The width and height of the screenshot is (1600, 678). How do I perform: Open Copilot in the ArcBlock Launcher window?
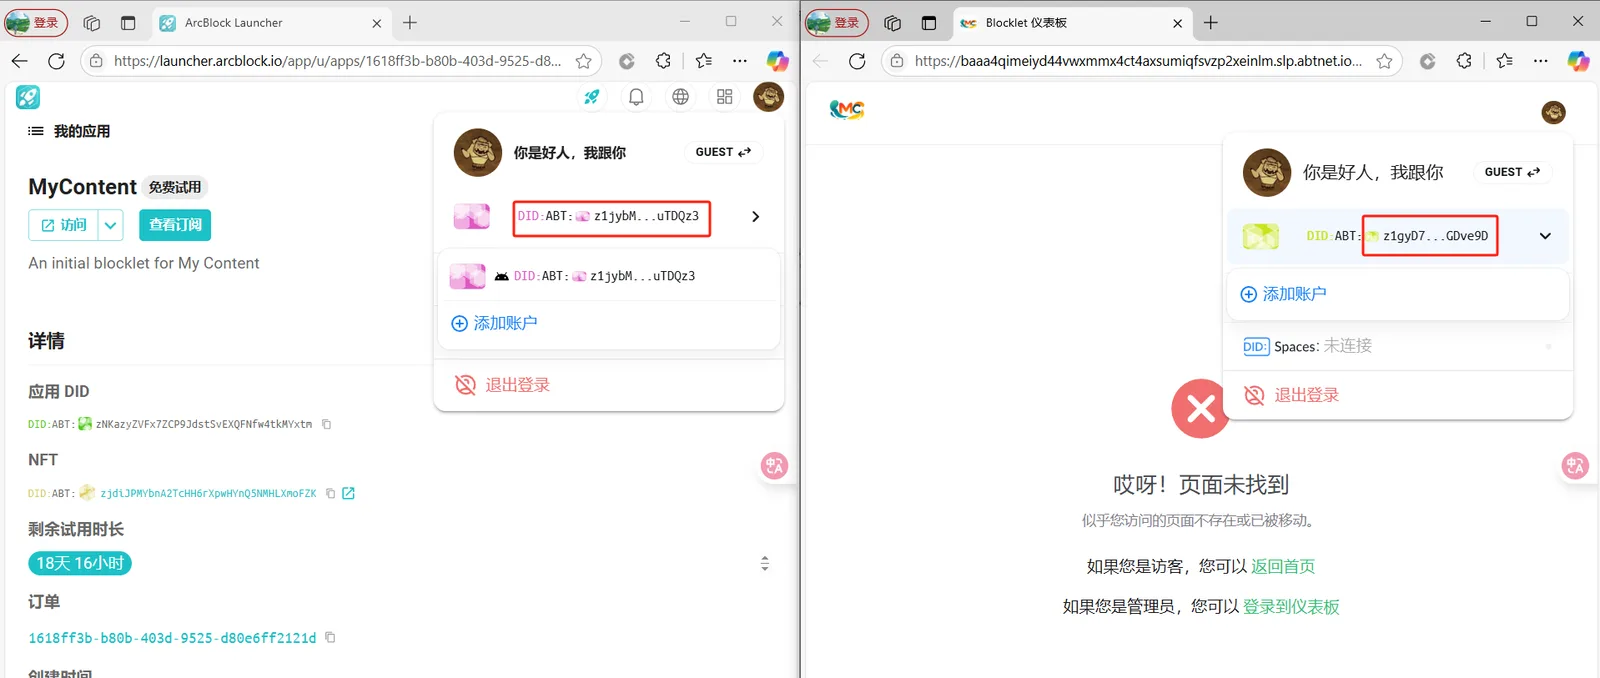pyautogui.click(x=777, y=61)
